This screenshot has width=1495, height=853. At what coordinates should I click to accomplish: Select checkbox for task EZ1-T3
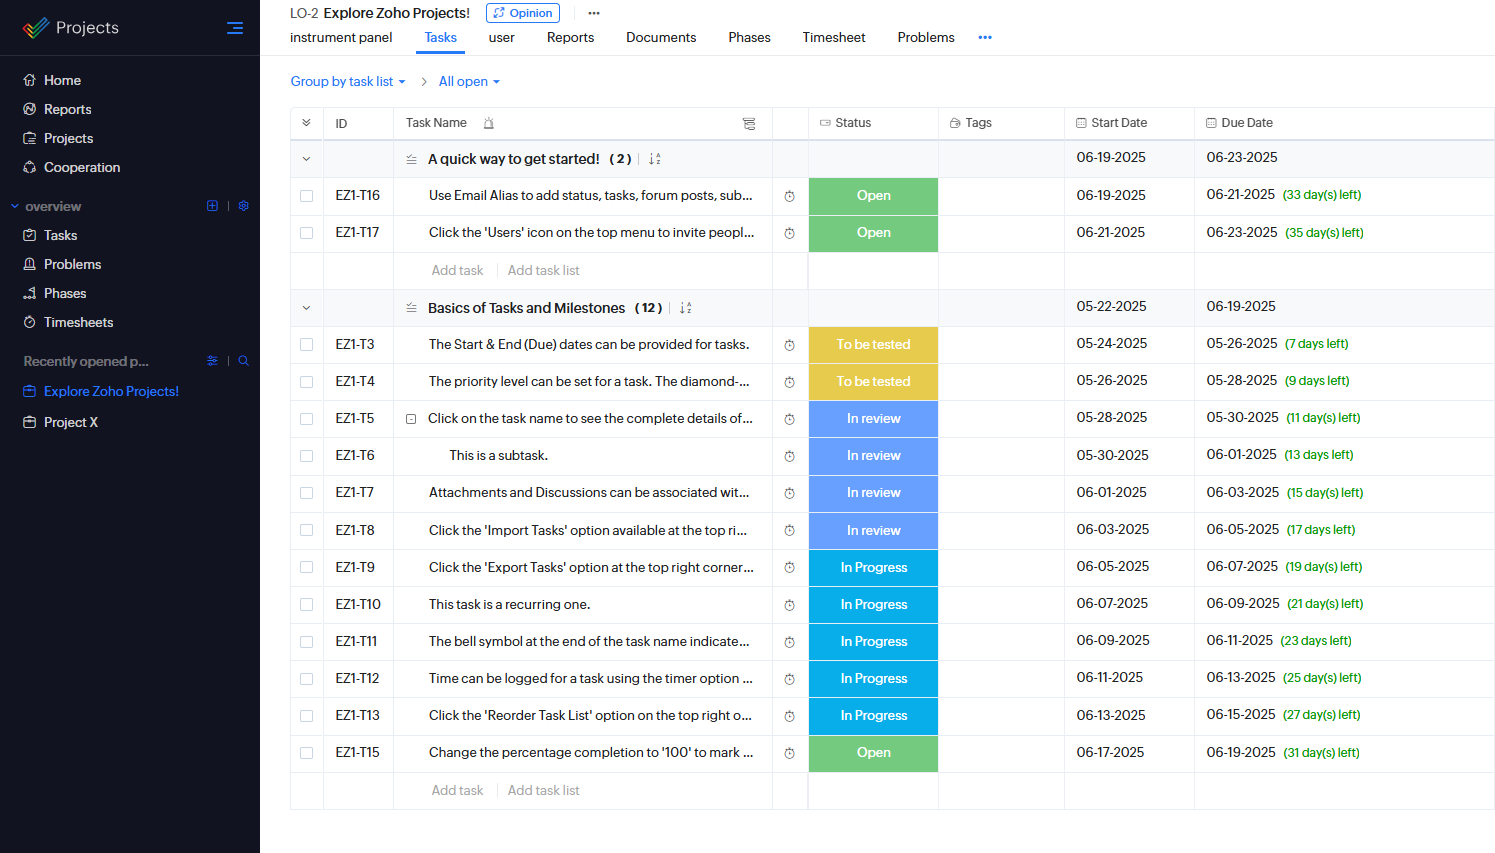click(x=307, y=345)
